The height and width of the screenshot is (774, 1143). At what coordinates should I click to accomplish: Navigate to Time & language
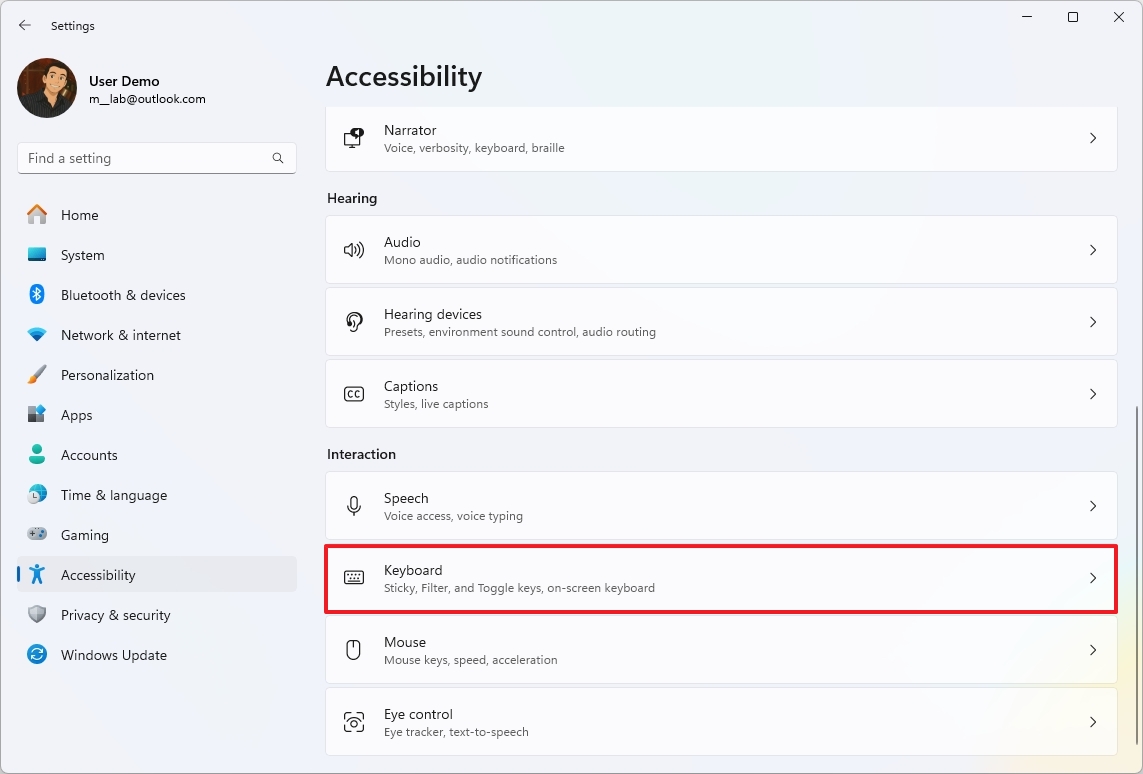coord(113,495)
